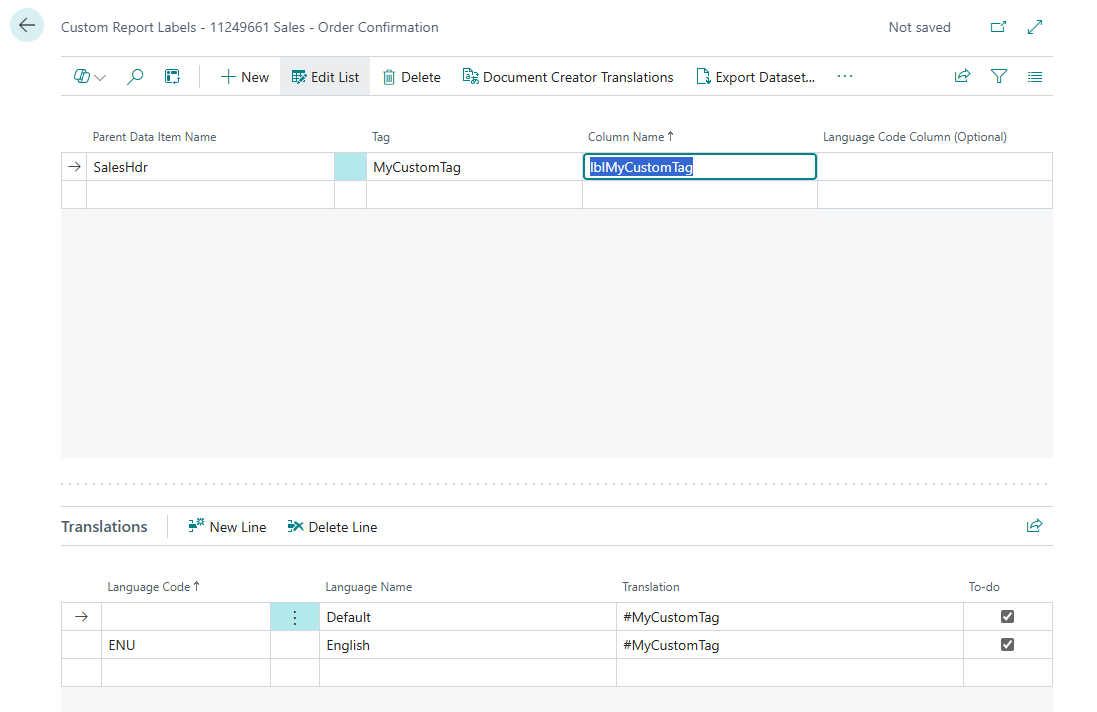Edit the lblMyCustomTag column name field
Viewport: 1097px width, 712px height.
[700, 167]
